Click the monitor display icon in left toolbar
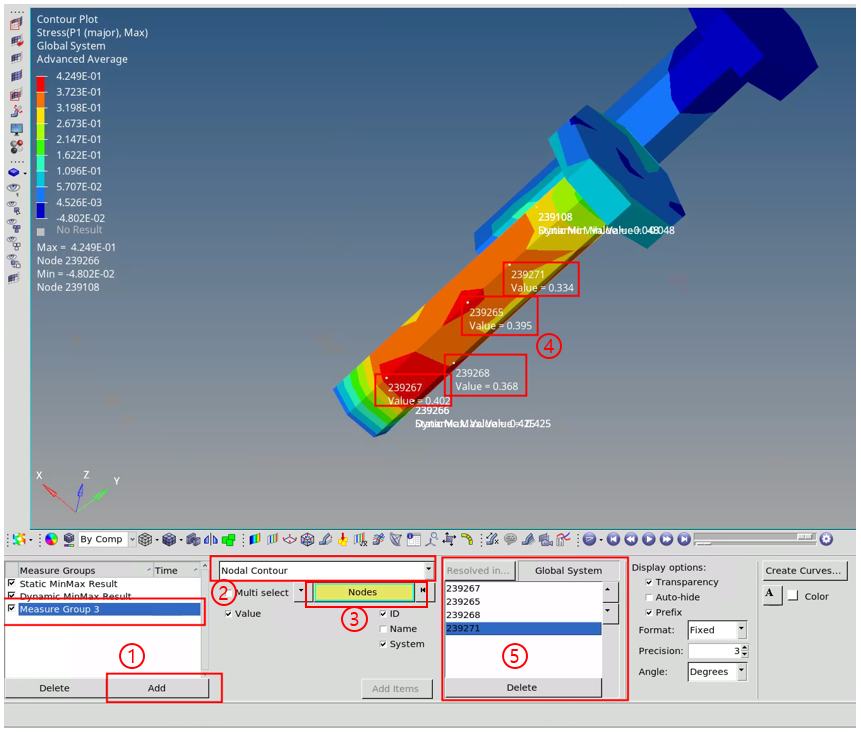 [16, 130]
